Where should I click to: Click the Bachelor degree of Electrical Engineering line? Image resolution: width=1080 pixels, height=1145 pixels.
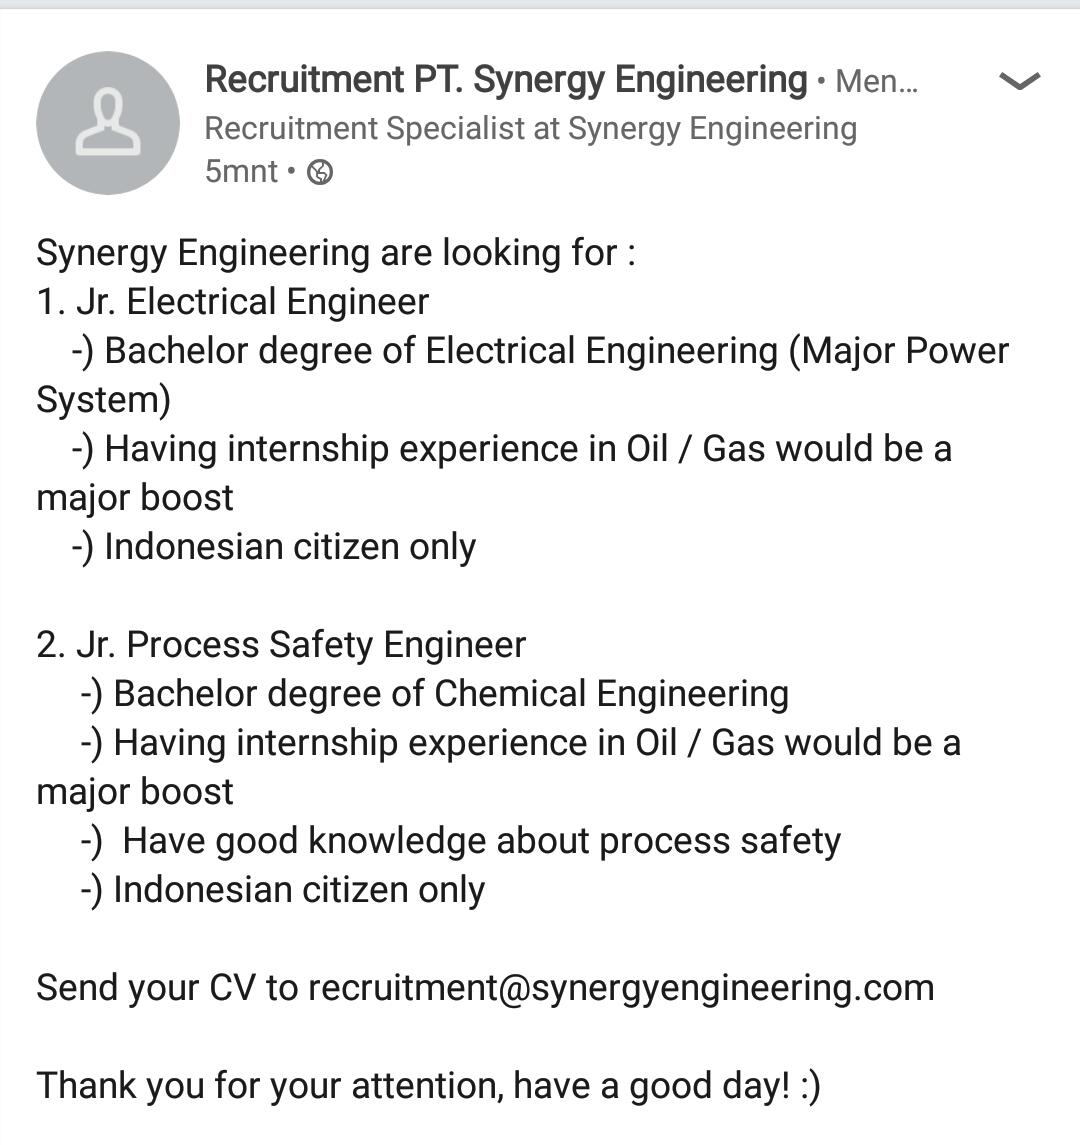(x=440, y=351)
